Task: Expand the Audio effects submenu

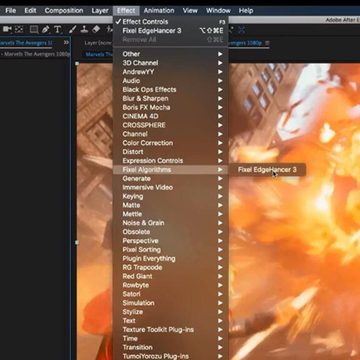Action: tap(170, 81)
